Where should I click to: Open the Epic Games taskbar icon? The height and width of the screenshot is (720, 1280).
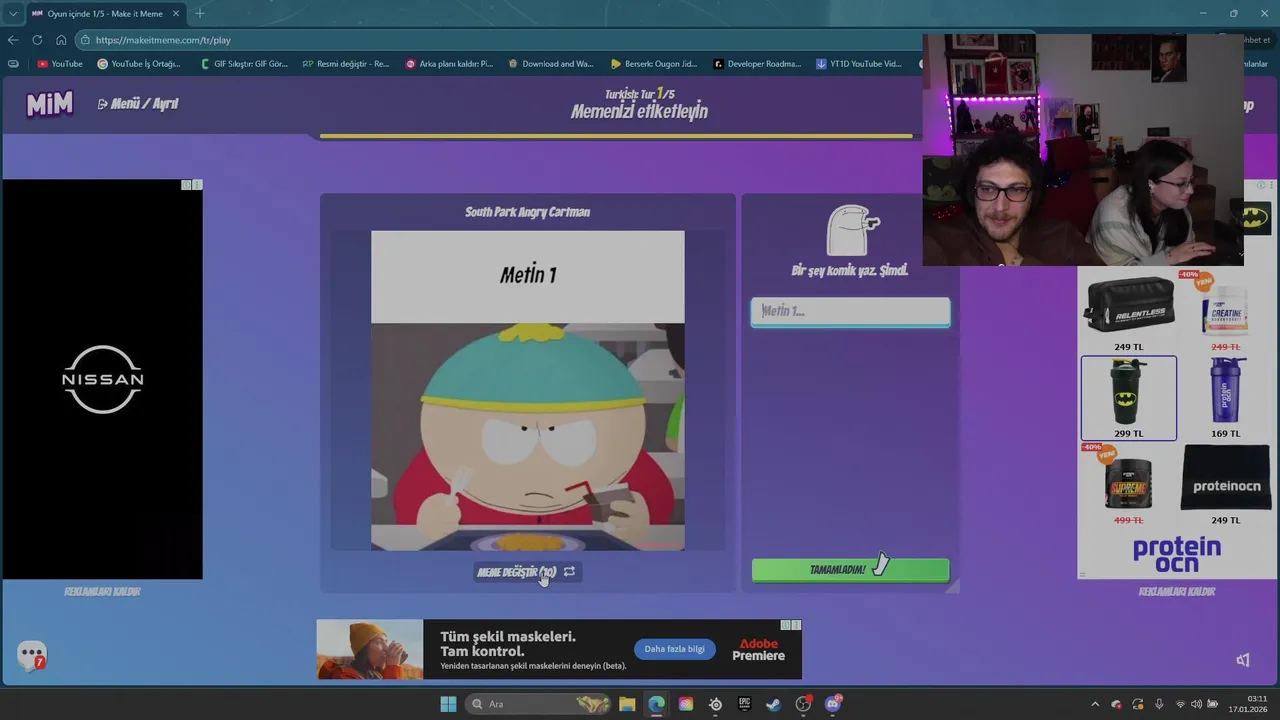(744, 704)
